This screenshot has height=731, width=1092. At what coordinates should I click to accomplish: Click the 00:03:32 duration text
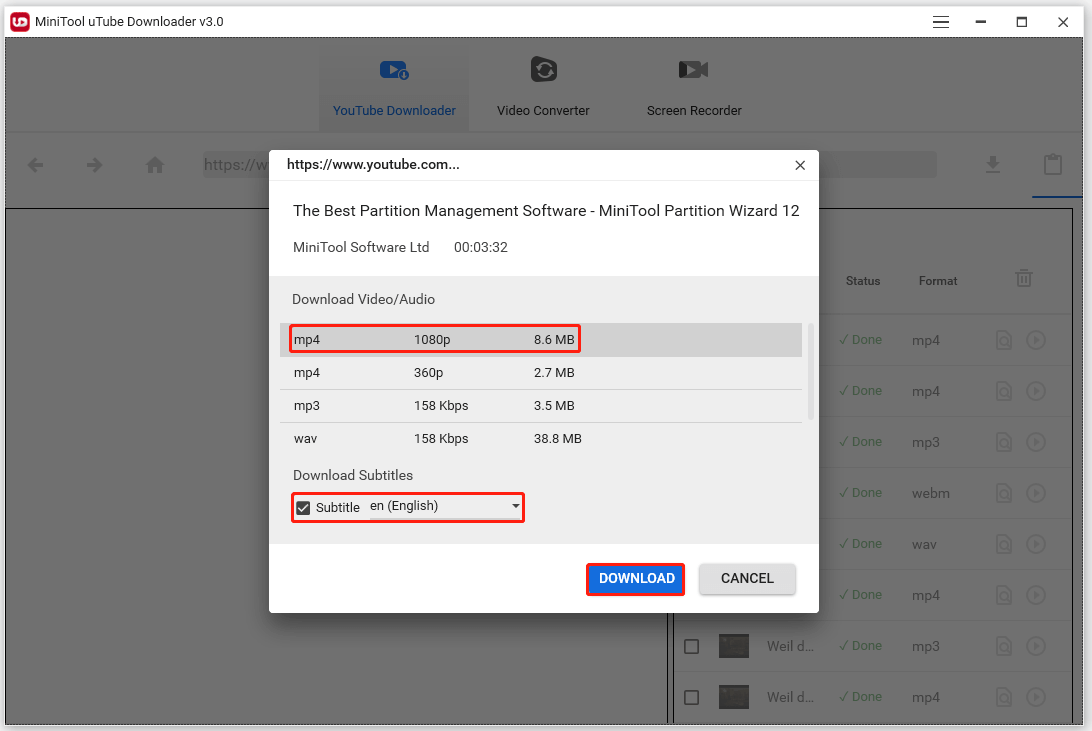point(481,247)
